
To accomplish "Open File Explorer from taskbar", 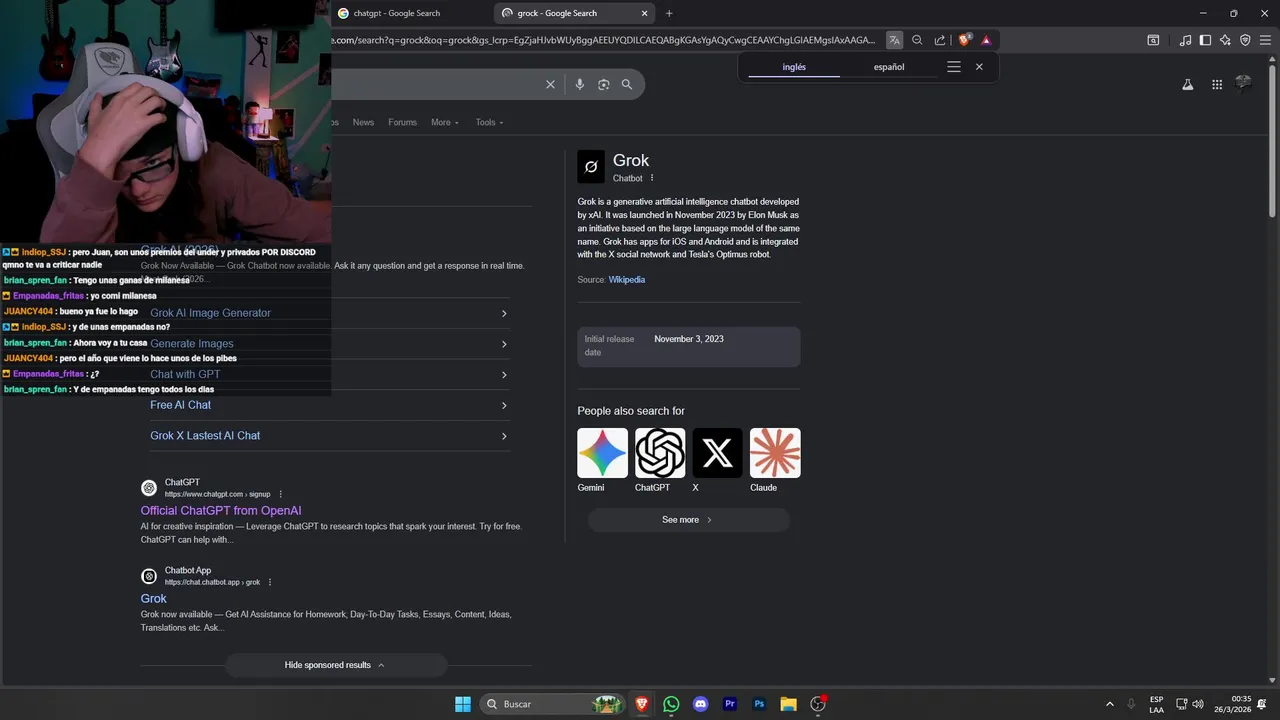I will 788,704.
